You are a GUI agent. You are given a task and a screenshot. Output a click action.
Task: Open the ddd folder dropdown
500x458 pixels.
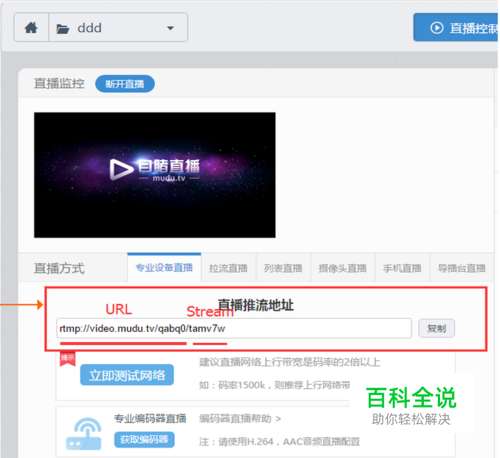118,27
